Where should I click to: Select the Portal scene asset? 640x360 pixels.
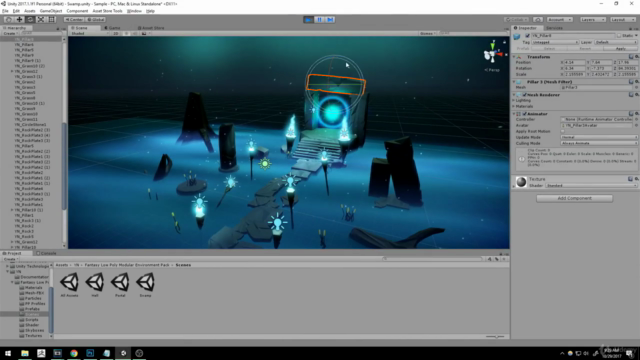point(120,284)
